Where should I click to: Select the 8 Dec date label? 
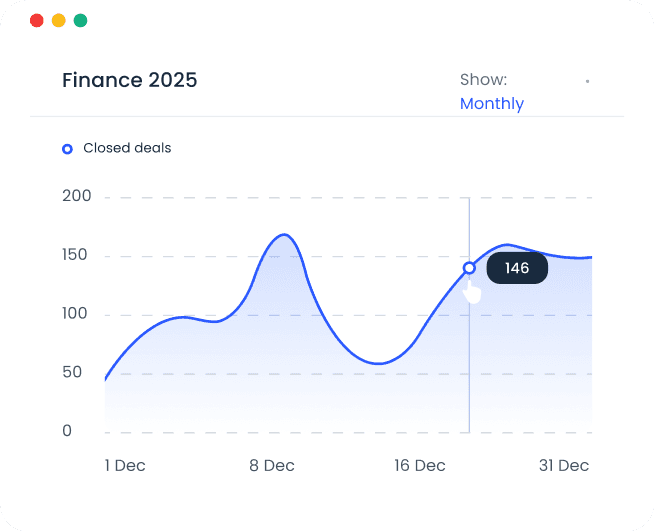(x=272, y=466)
